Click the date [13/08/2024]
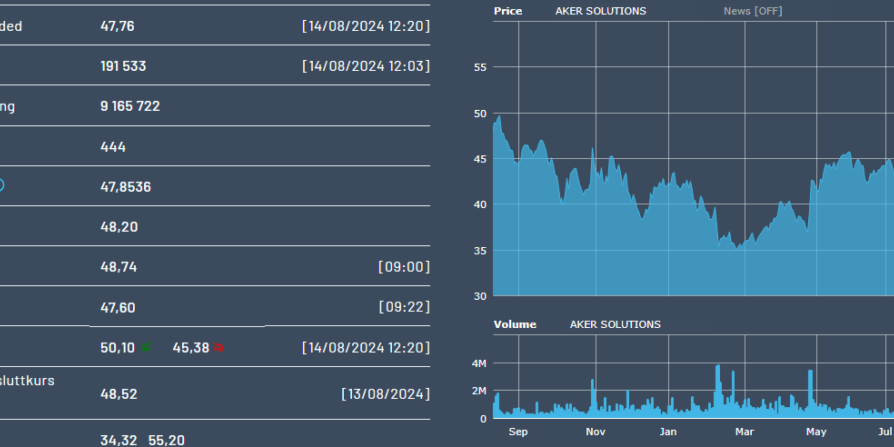Viewport: 894px width, 447px height. coord(386,394)
